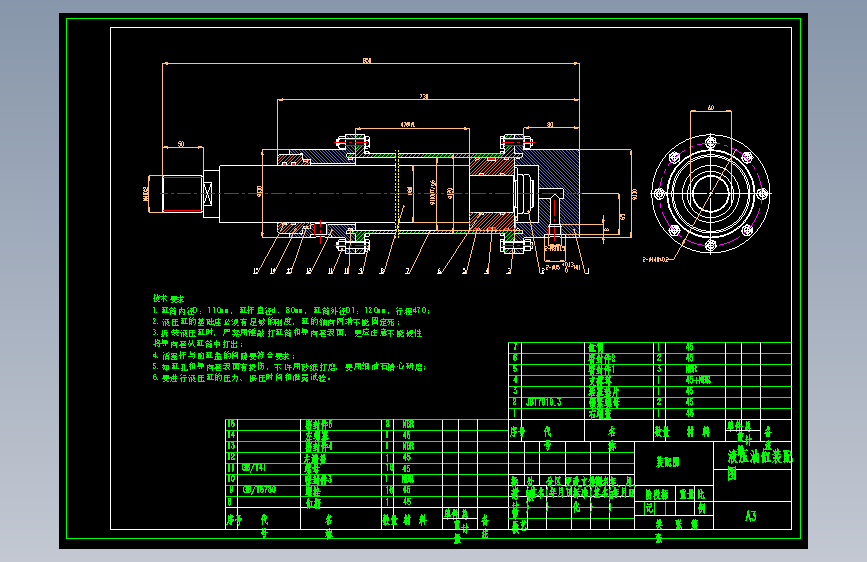Select row number "8" in left parts list
867x562 pixels.
pyautogui.click(x=230, y=502)
